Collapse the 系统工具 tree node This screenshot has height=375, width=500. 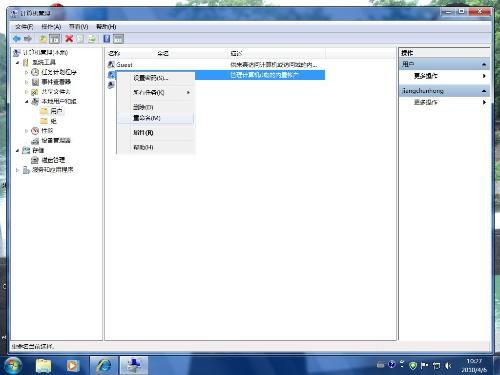click(18, 62)
